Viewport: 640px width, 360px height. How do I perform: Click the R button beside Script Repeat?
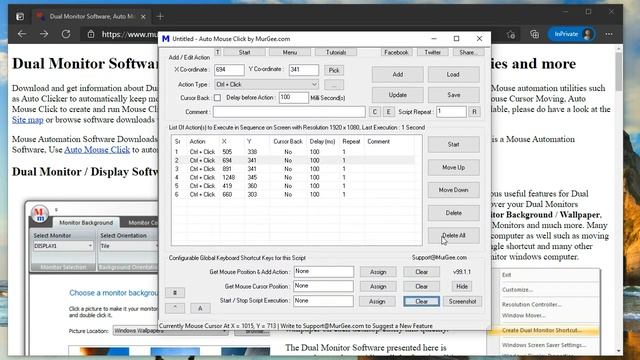[474, 111]
